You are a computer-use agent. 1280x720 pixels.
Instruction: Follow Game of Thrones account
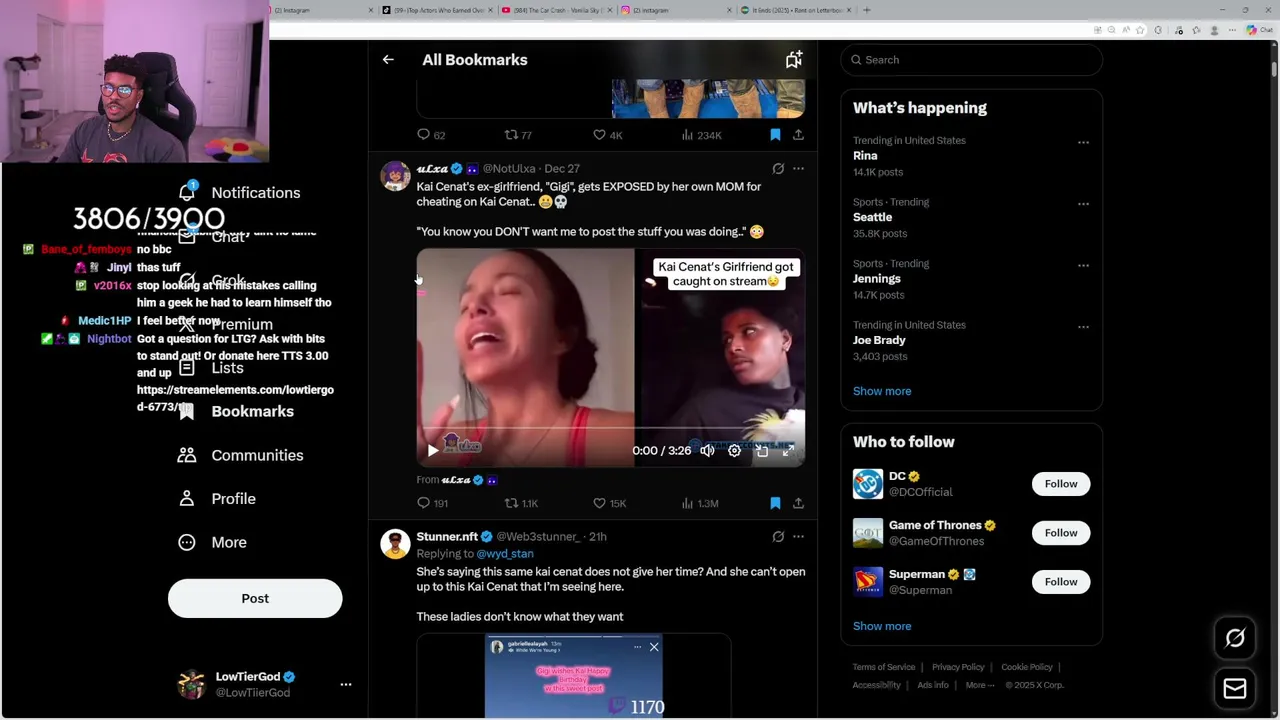pos(1061,533)
